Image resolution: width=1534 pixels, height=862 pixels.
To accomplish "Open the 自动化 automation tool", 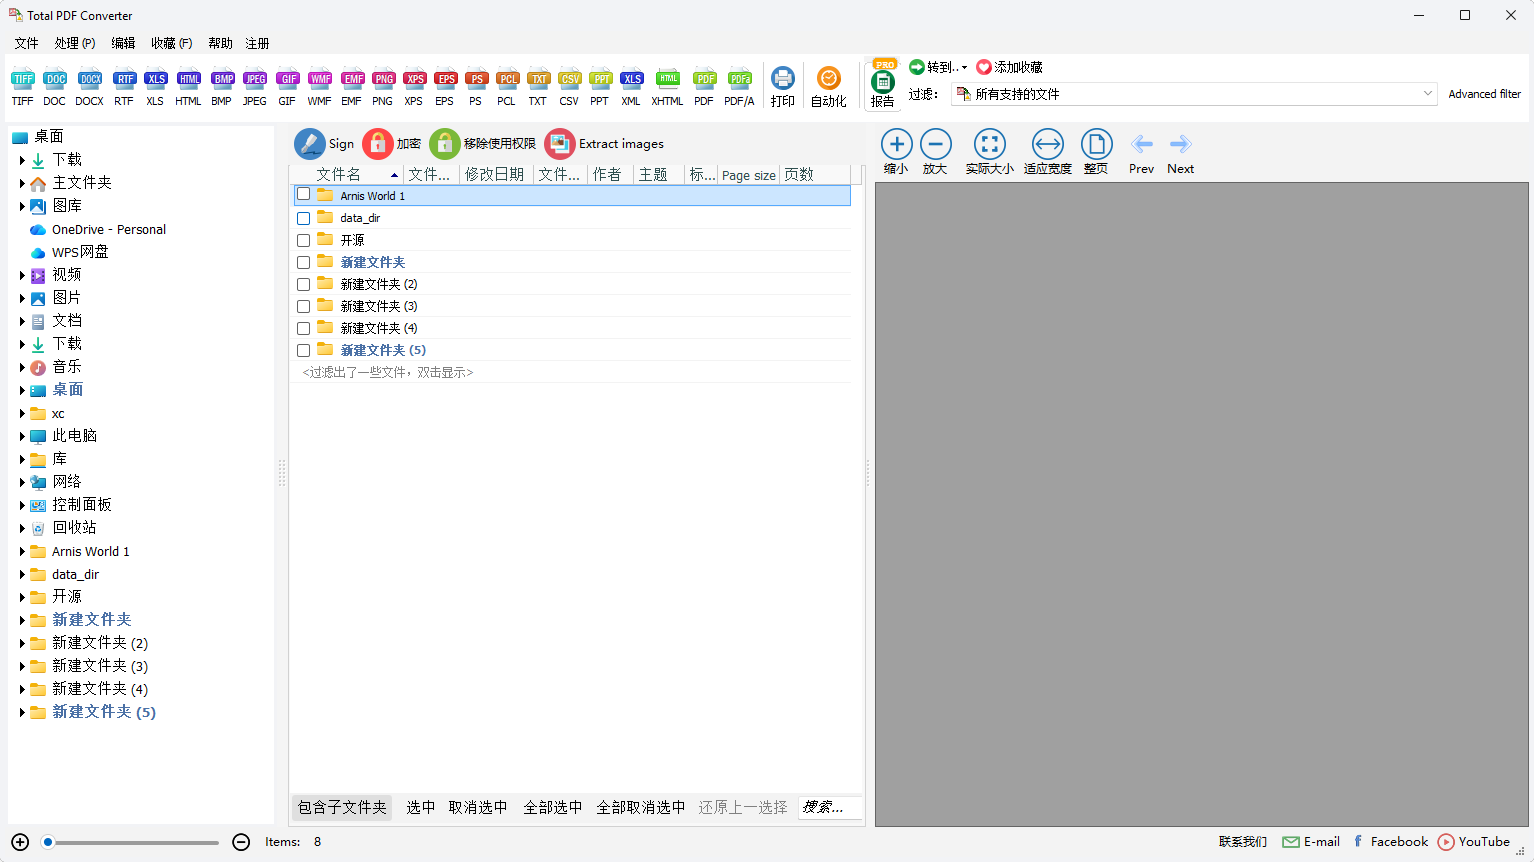I will tap(828, 87).
